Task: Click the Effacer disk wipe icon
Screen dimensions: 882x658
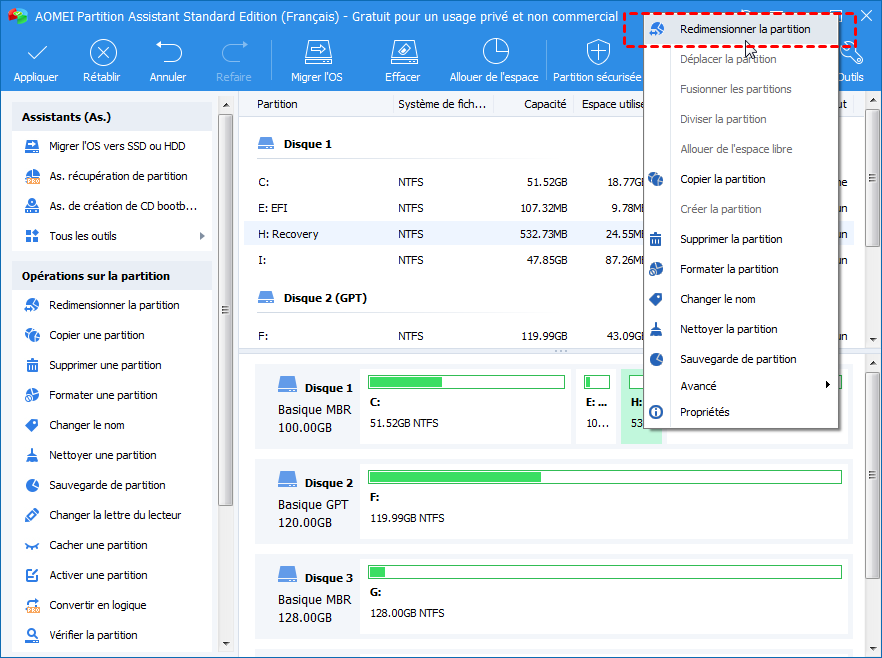Action: pos(402,53)
